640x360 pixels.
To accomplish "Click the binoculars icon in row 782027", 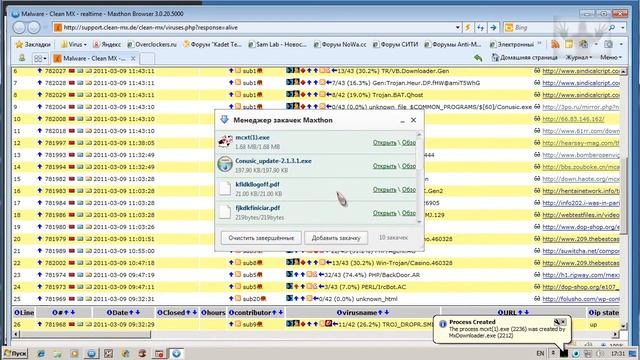I will 537,71.
